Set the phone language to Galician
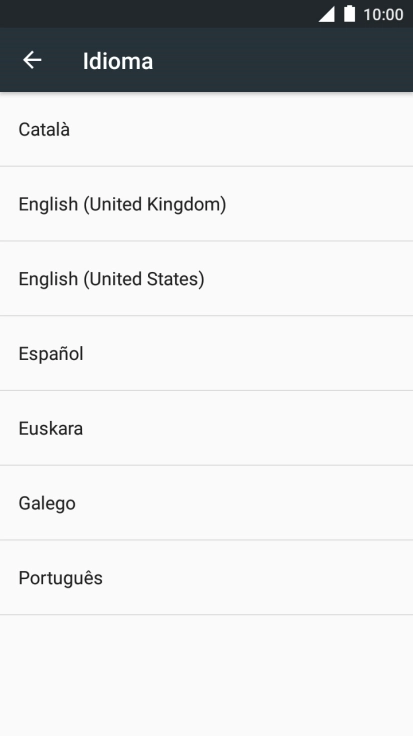 click(x=206, y=503)
